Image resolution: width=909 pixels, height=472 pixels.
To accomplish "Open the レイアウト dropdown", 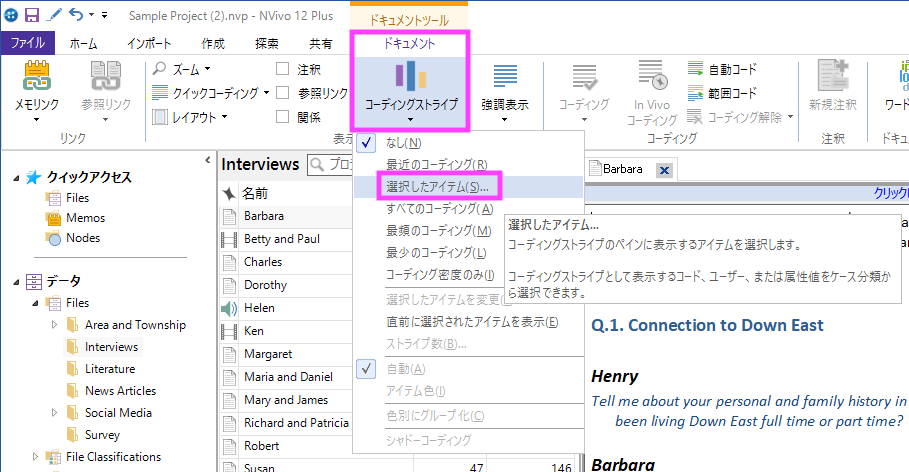I will 190,117.
